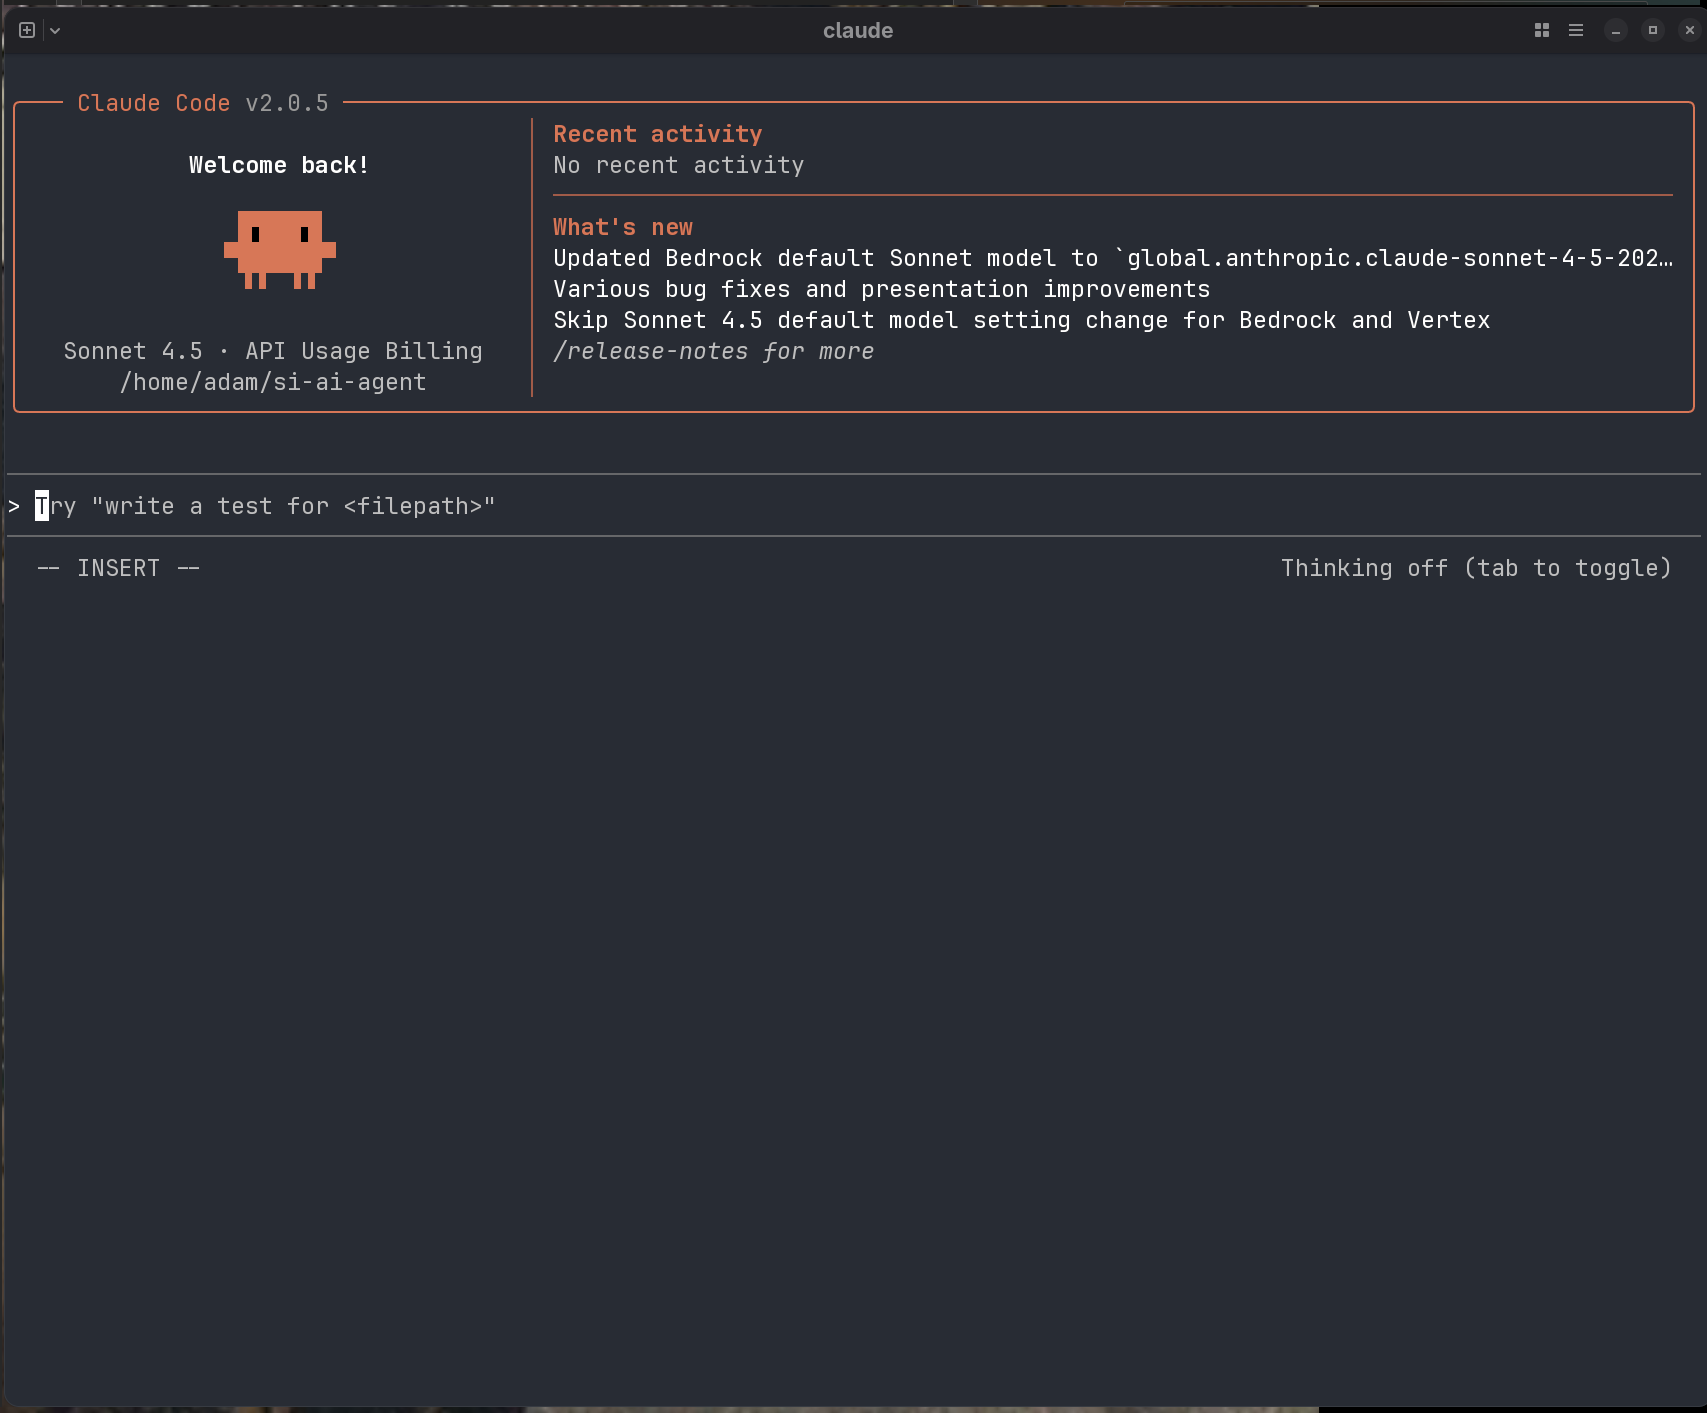Toggle the Thinking off indicator
Viewport: 1707px width, 1413px height.
pyautogui.click(x=1476, y=568)
